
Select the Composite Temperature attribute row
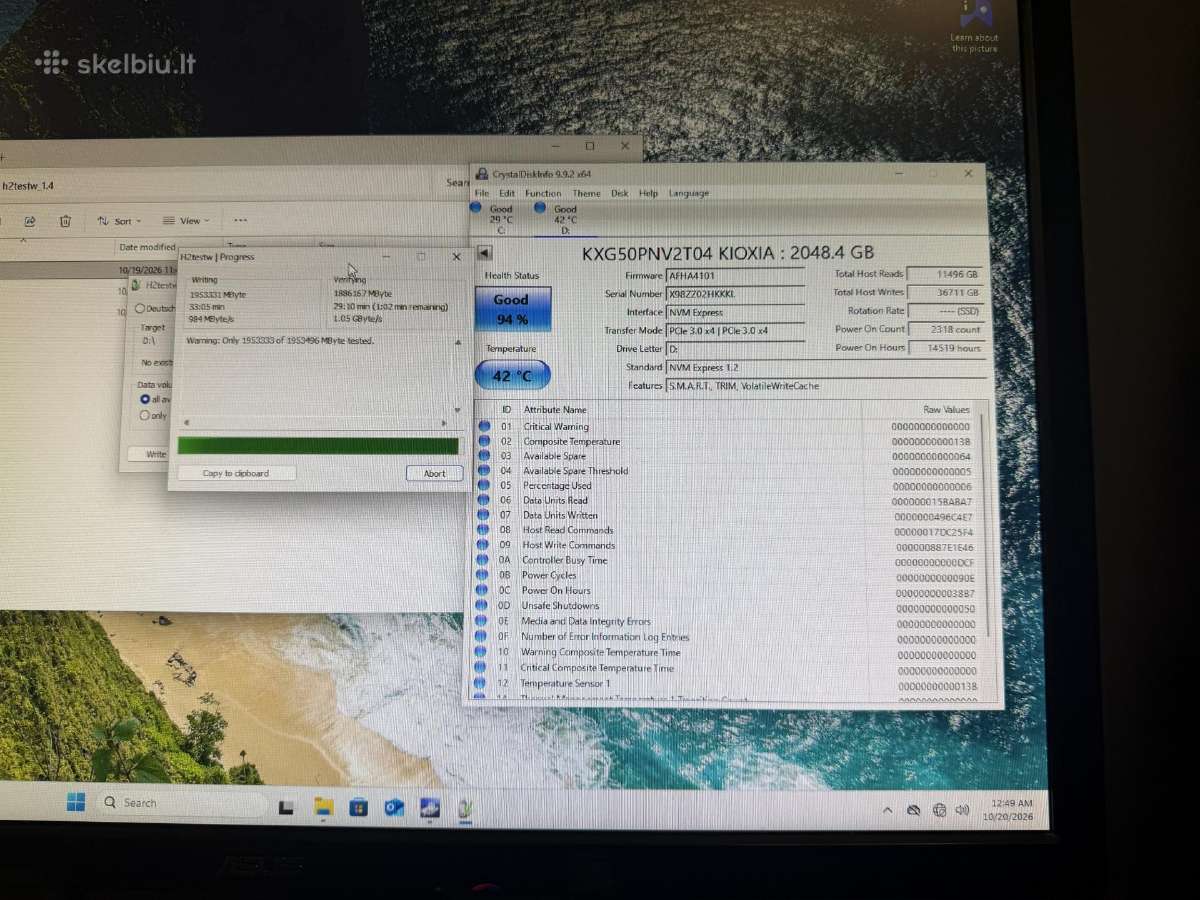[x=727, y=441]
